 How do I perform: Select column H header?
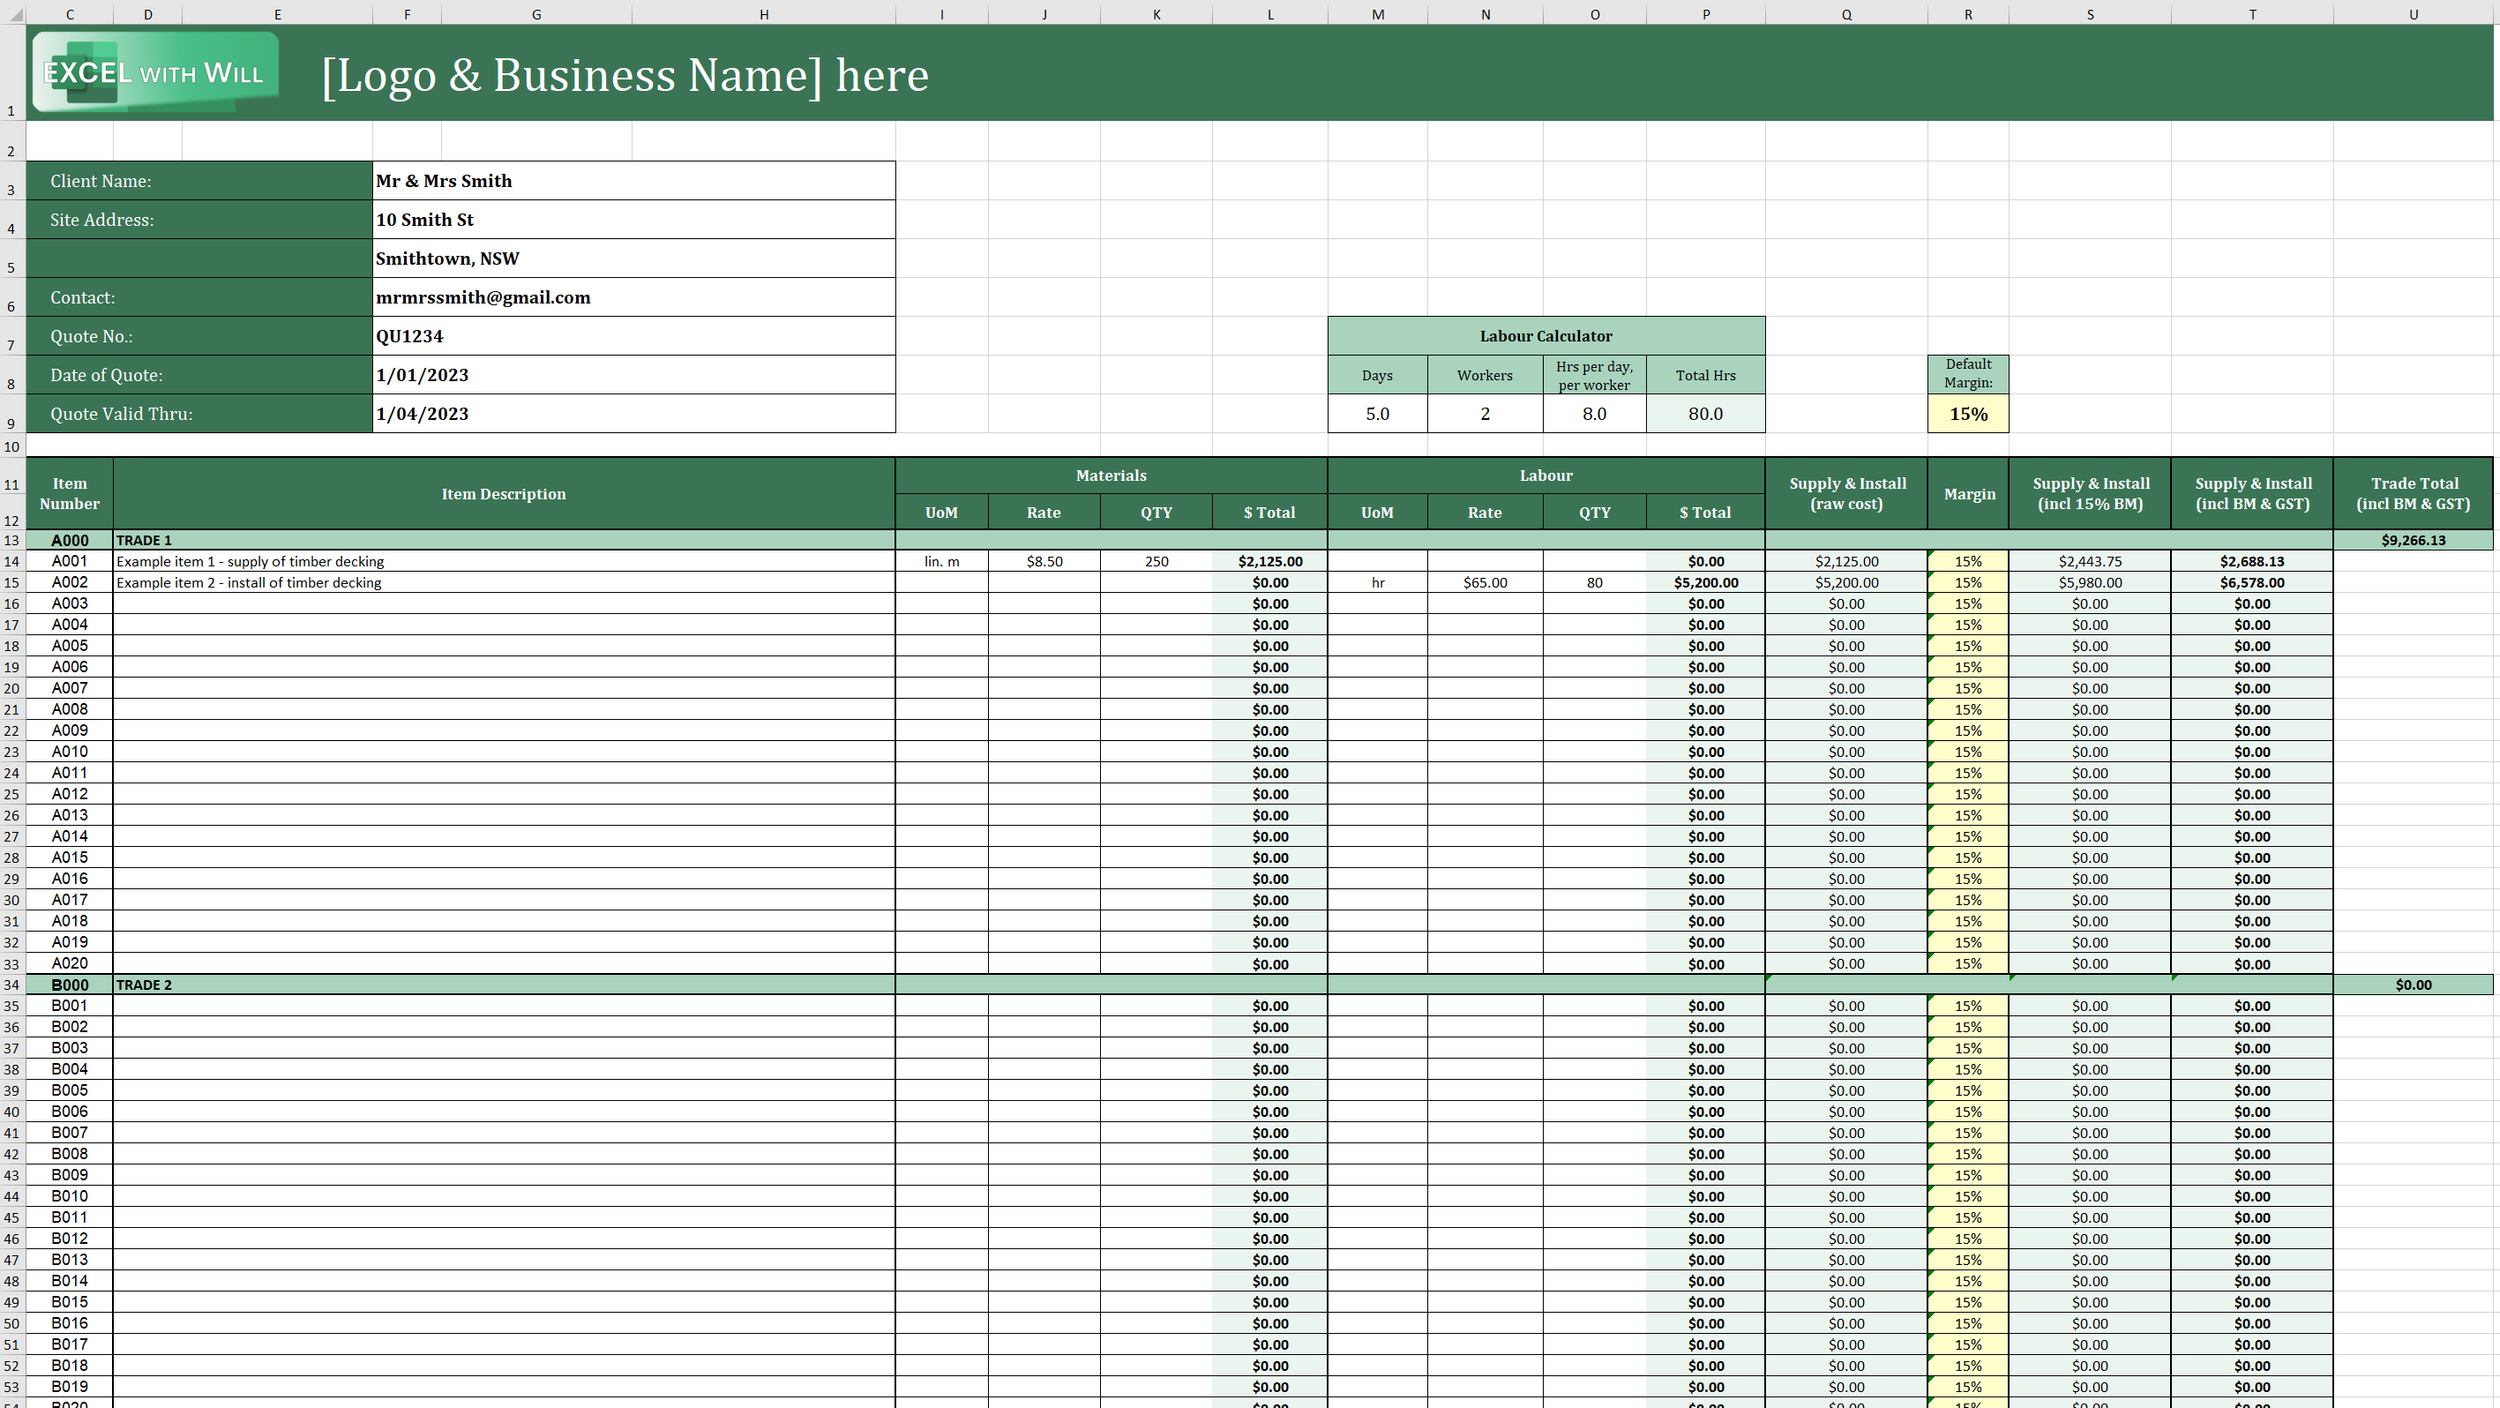[763, 14]
